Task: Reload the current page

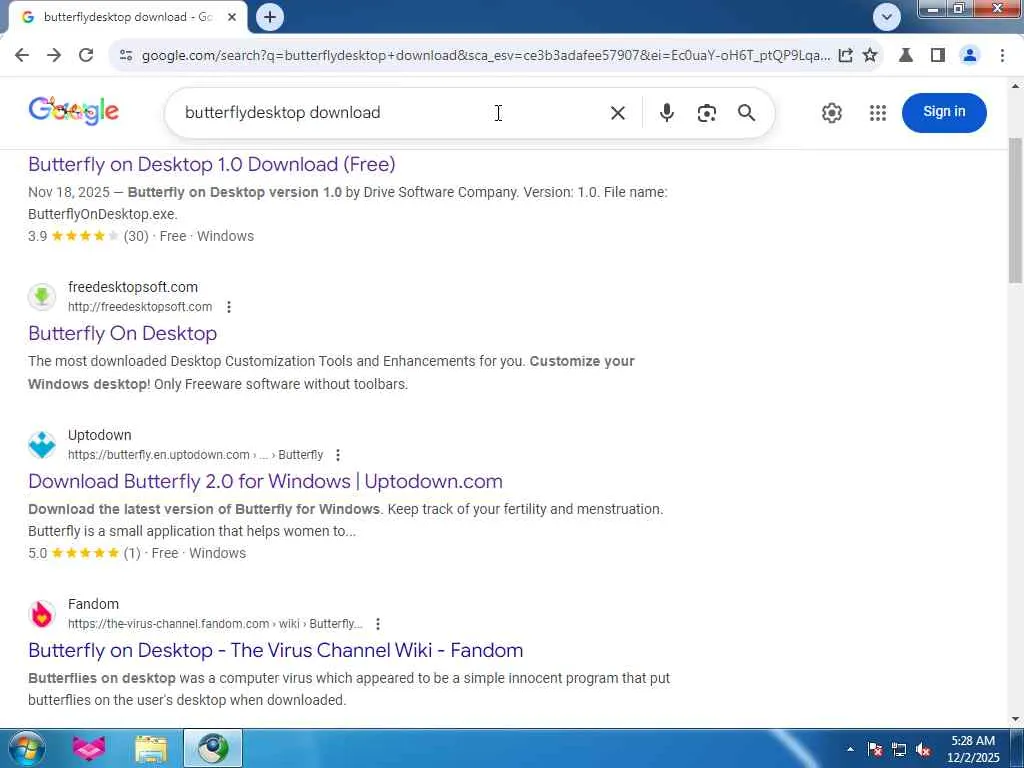Action: coord(86,56)
